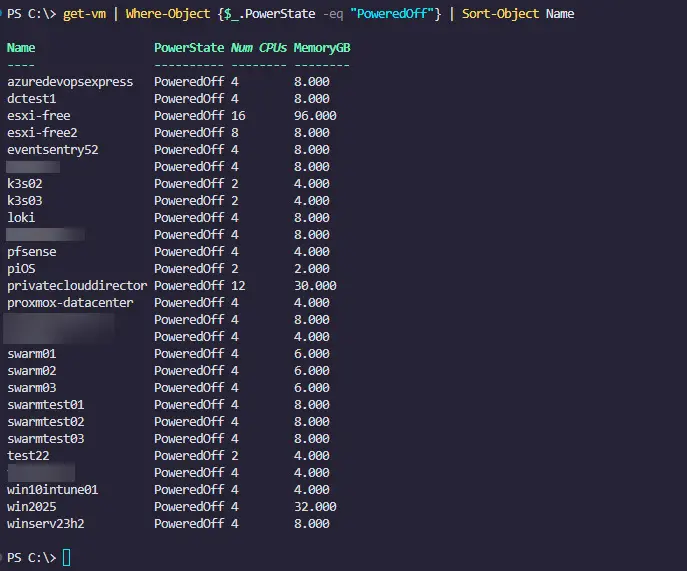
Task: Click the Num CPUs column header
Action: click(259, 48)
